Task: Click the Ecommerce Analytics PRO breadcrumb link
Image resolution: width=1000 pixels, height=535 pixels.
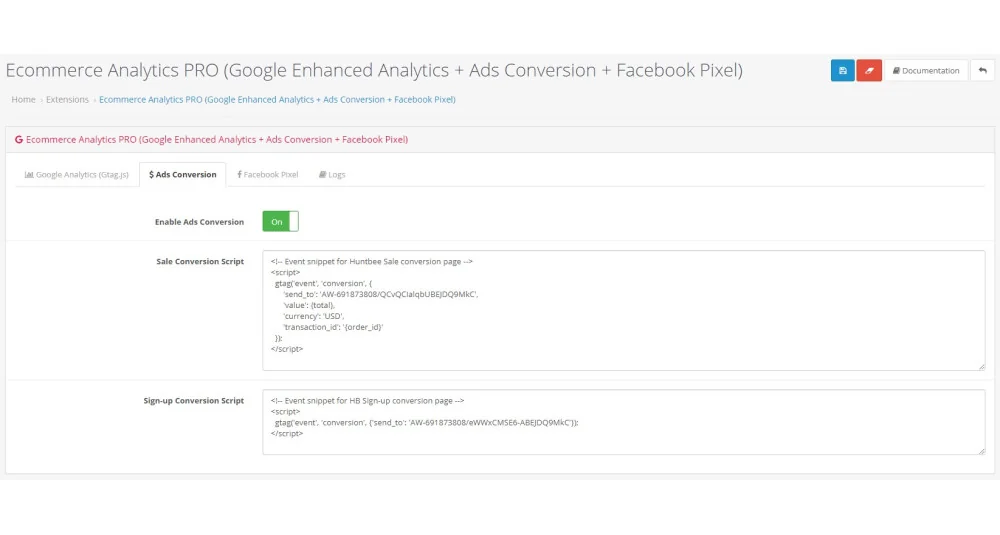Action: (277, 99)
